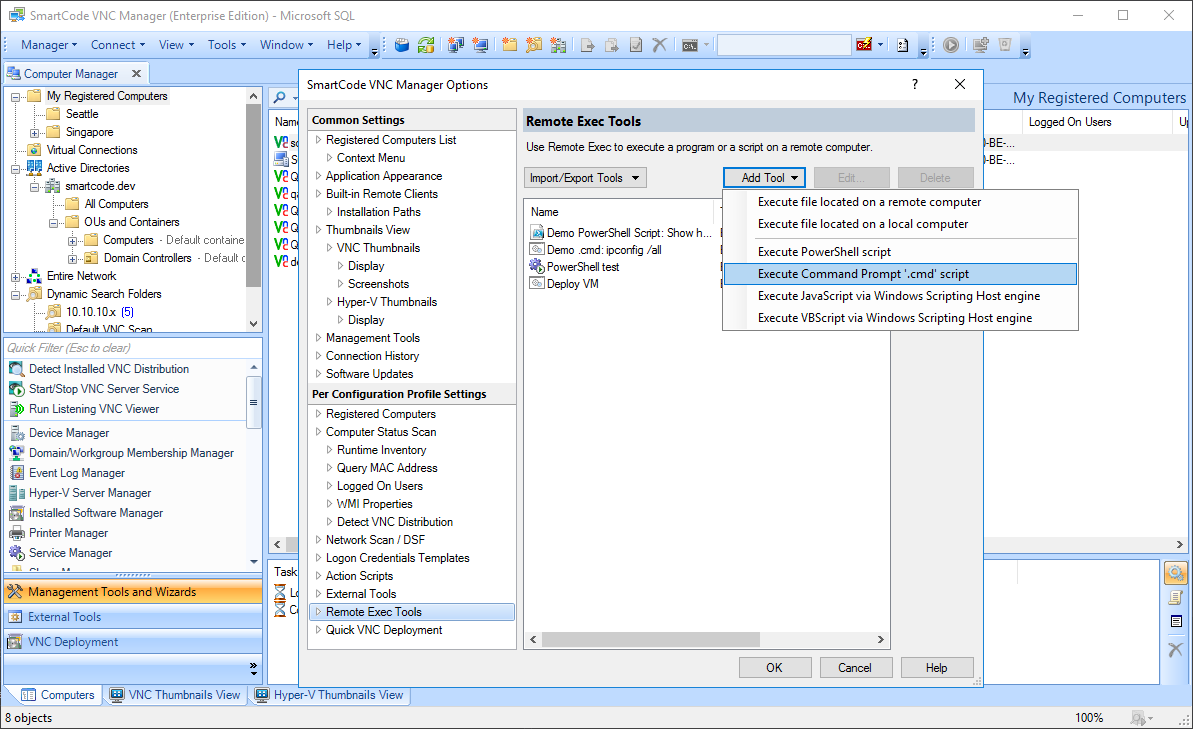Viewport: 1193px width, 729px height.
Task: Start/Stop VNC Server Service from sidebar
Action: tap(104, 388)
